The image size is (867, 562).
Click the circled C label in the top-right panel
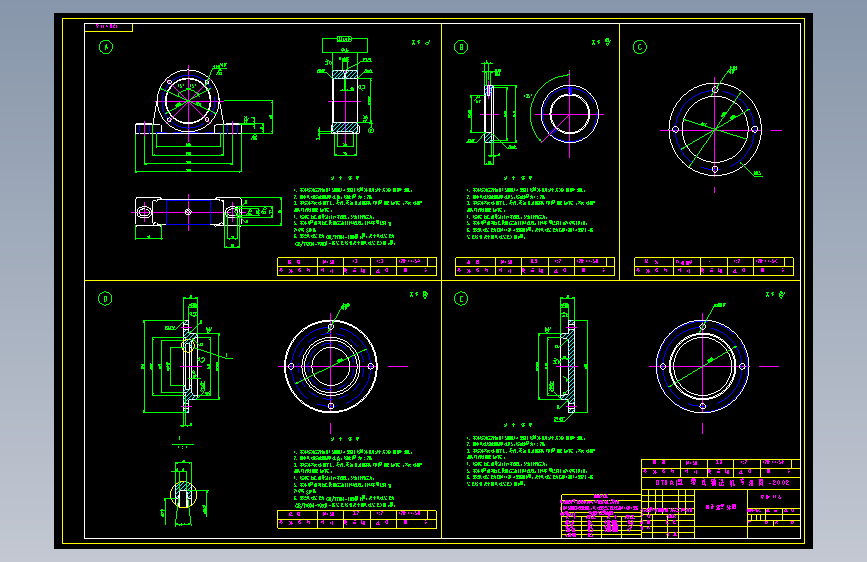click(640, 47)
